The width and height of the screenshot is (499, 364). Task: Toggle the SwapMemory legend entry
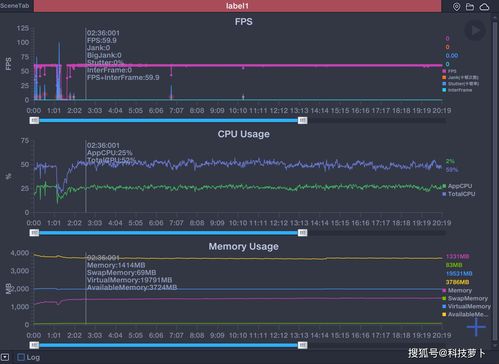[465, 298]
